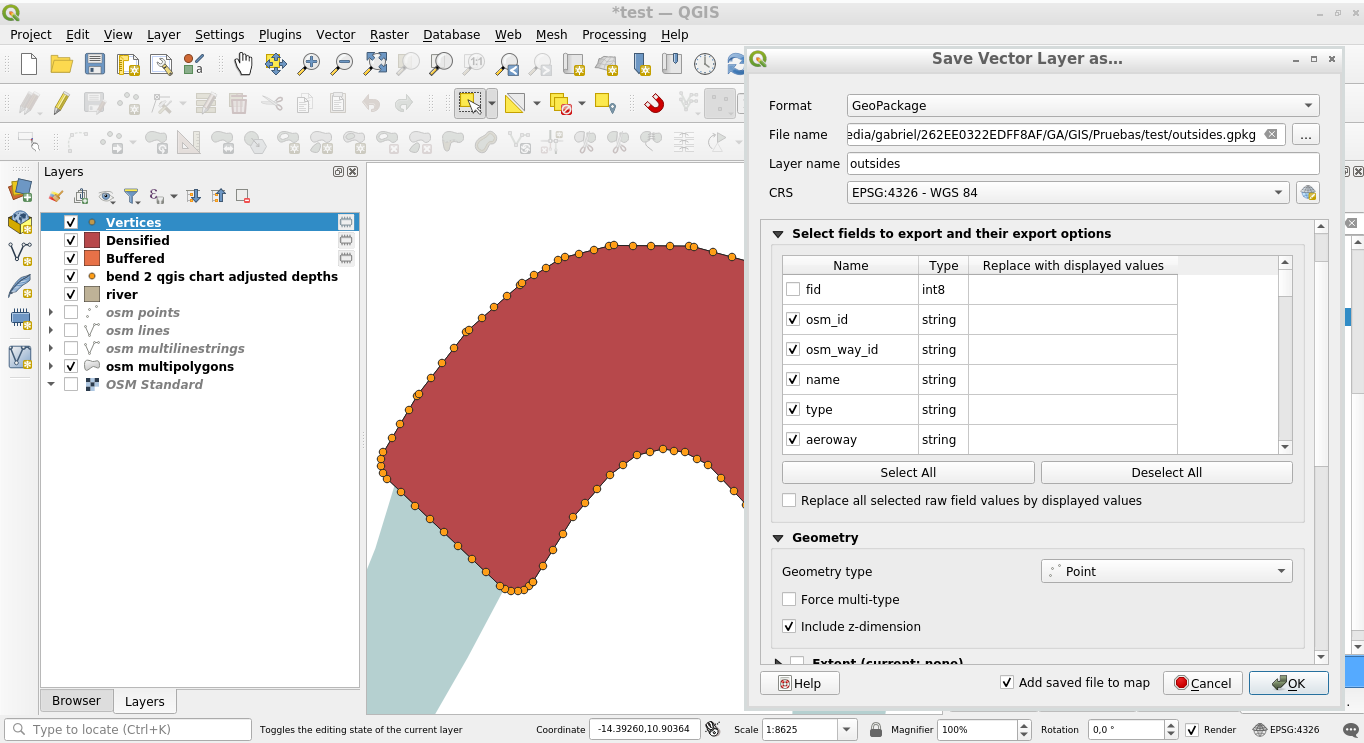Open the Processing menu
Image resolution: width=1364 pixels, height=743 pixels.
coord(614,34)
